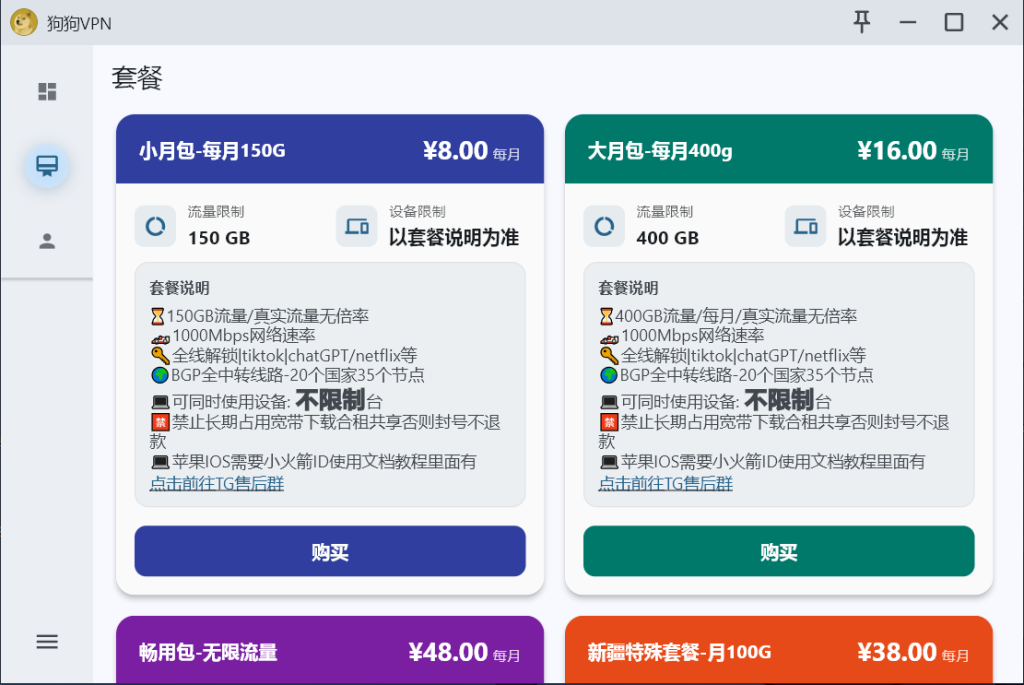Select the 大月包-每月400g card header
Screen dimensions: 1024x685
coord(778,150)
